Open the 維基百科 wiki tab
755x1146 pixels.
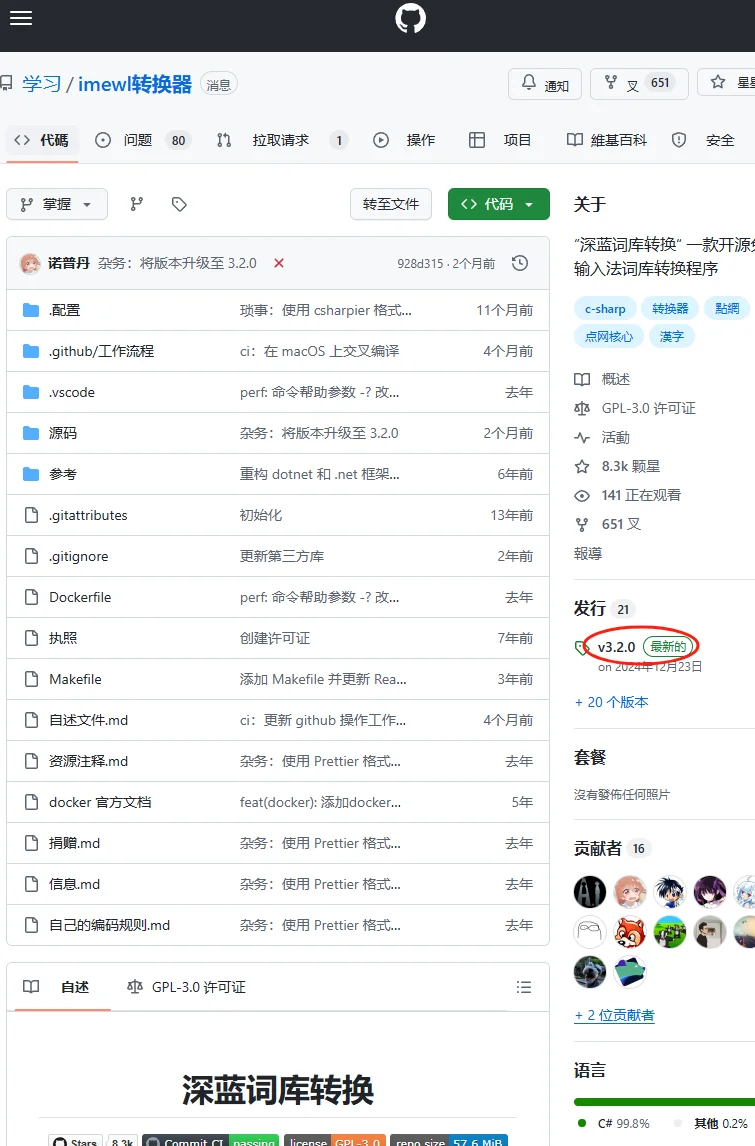pyautogui.click(x=607, y=140)
